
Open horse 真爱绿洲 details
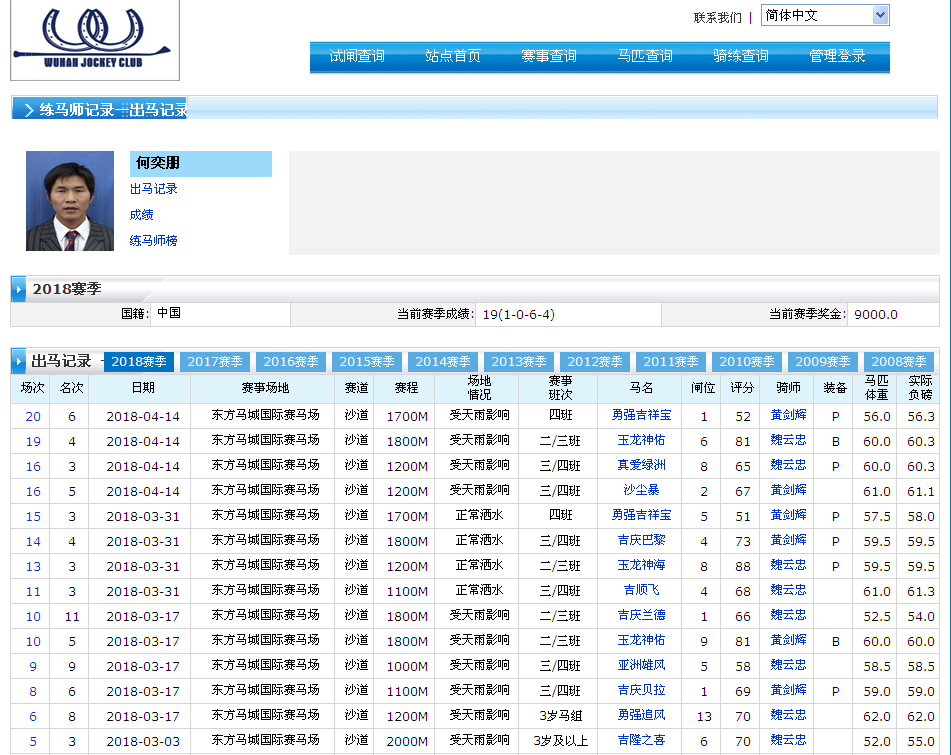tap(641, 466)
